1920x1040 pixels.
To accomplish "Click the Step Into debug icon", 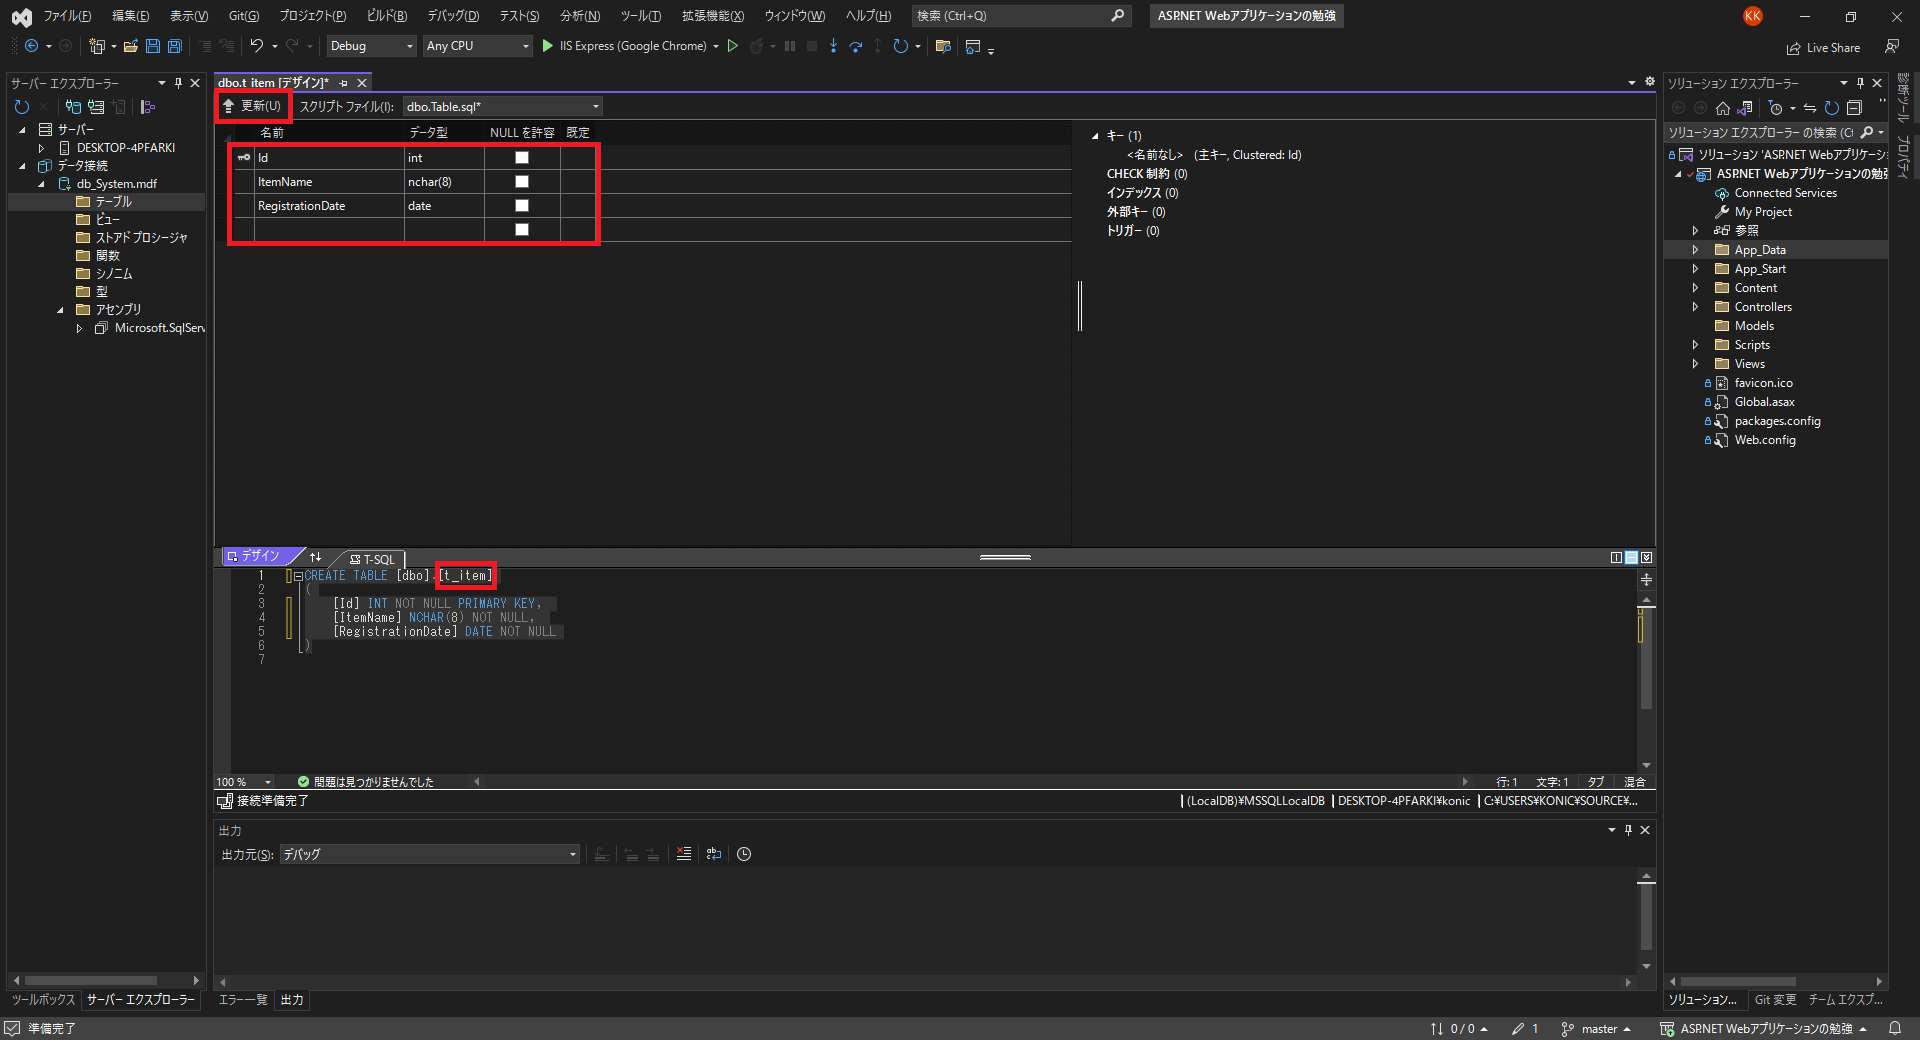I will 833,46.
